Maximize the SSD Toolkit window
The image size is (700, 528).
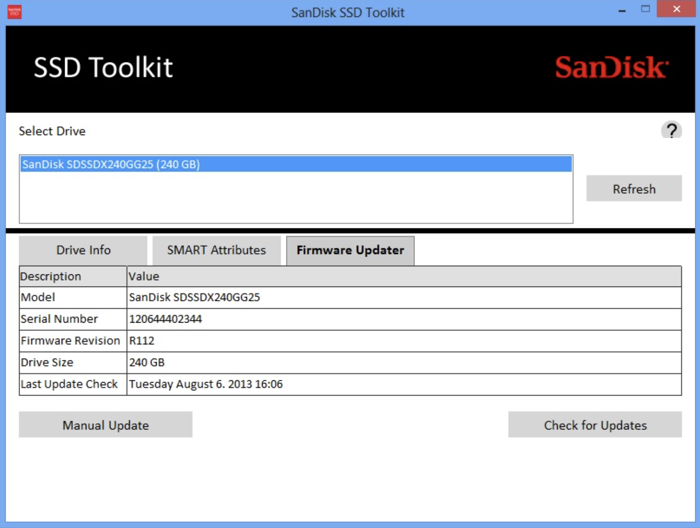click(628, 11)
